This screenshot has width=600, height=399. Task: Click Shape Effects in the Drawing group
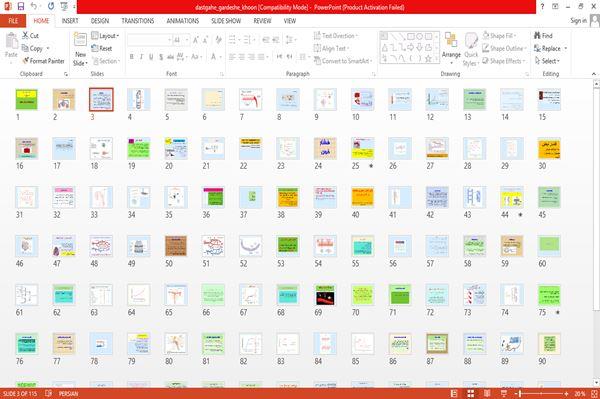click(504, 61)
